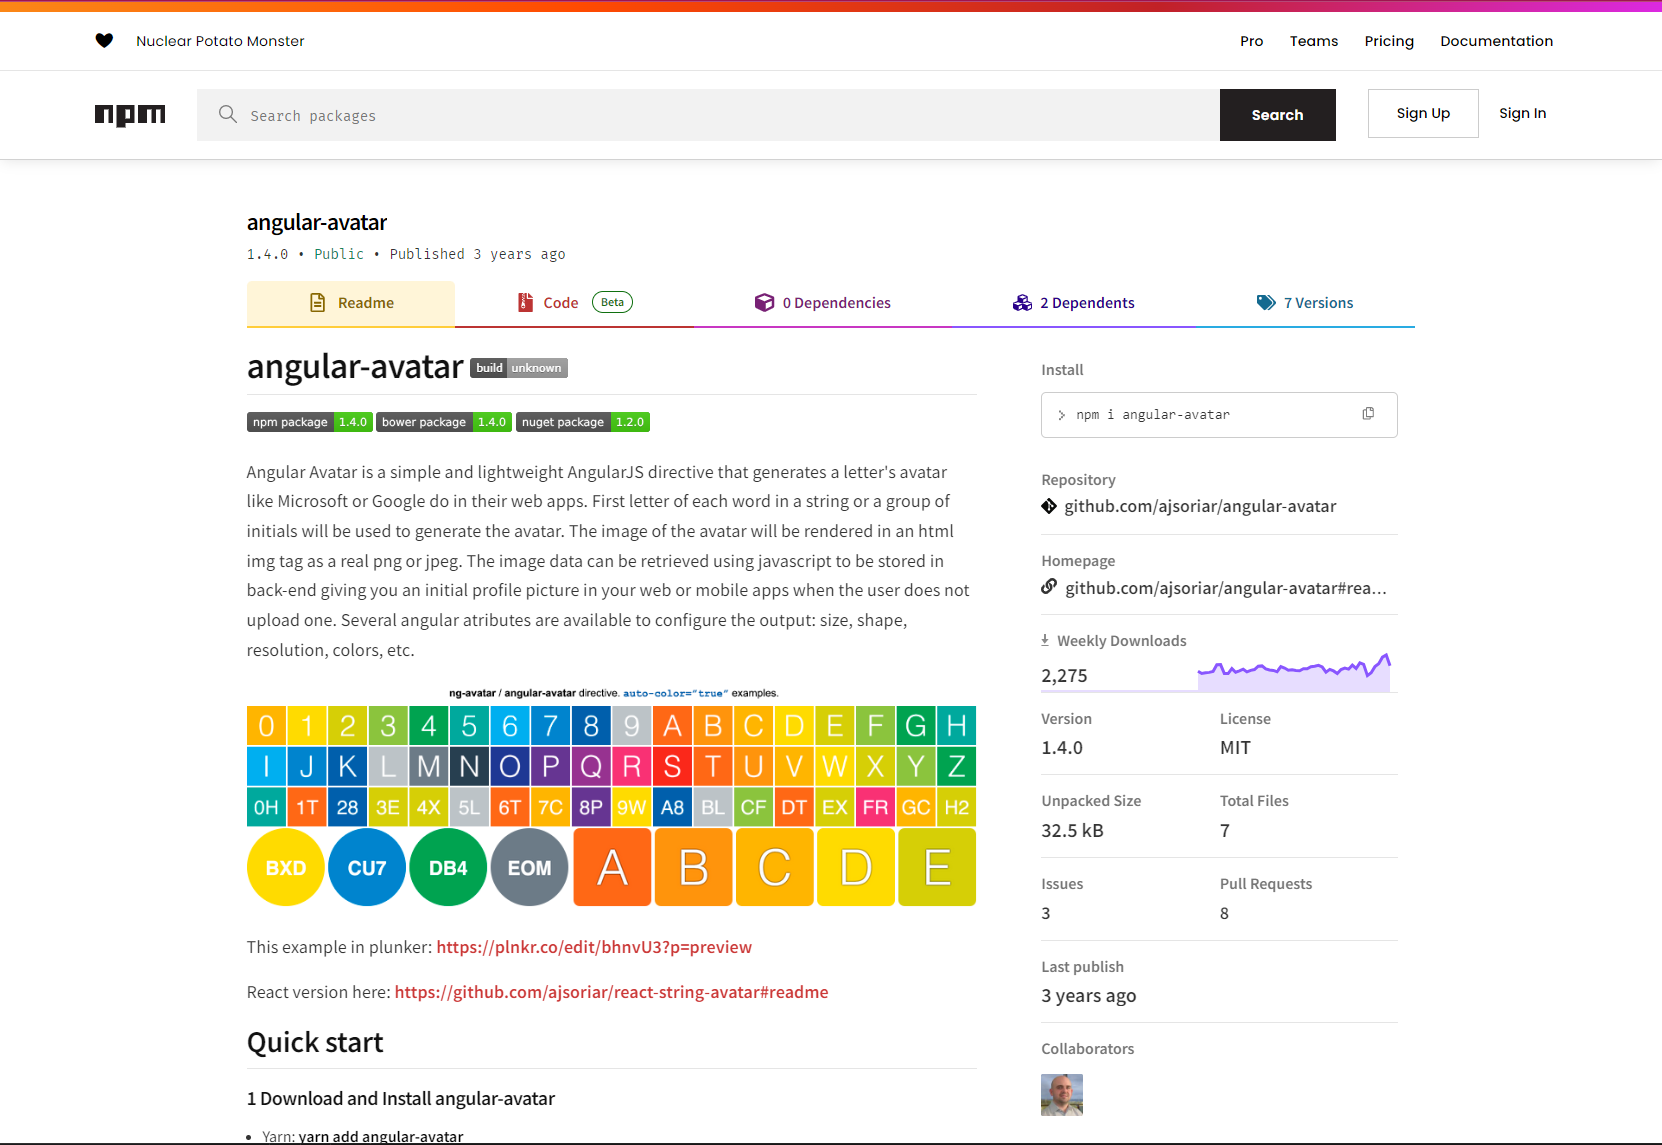Click the npm package 1.4.0 badge
This screenshot has height=1145, width=1662.
coord(309,422)
